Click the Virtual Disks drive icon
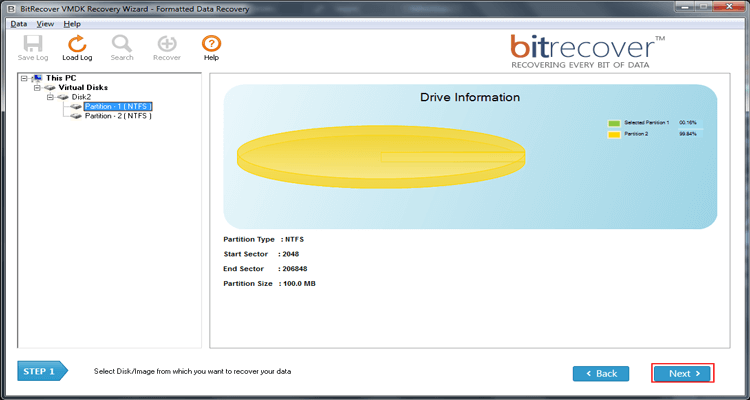 click(50, 88)
